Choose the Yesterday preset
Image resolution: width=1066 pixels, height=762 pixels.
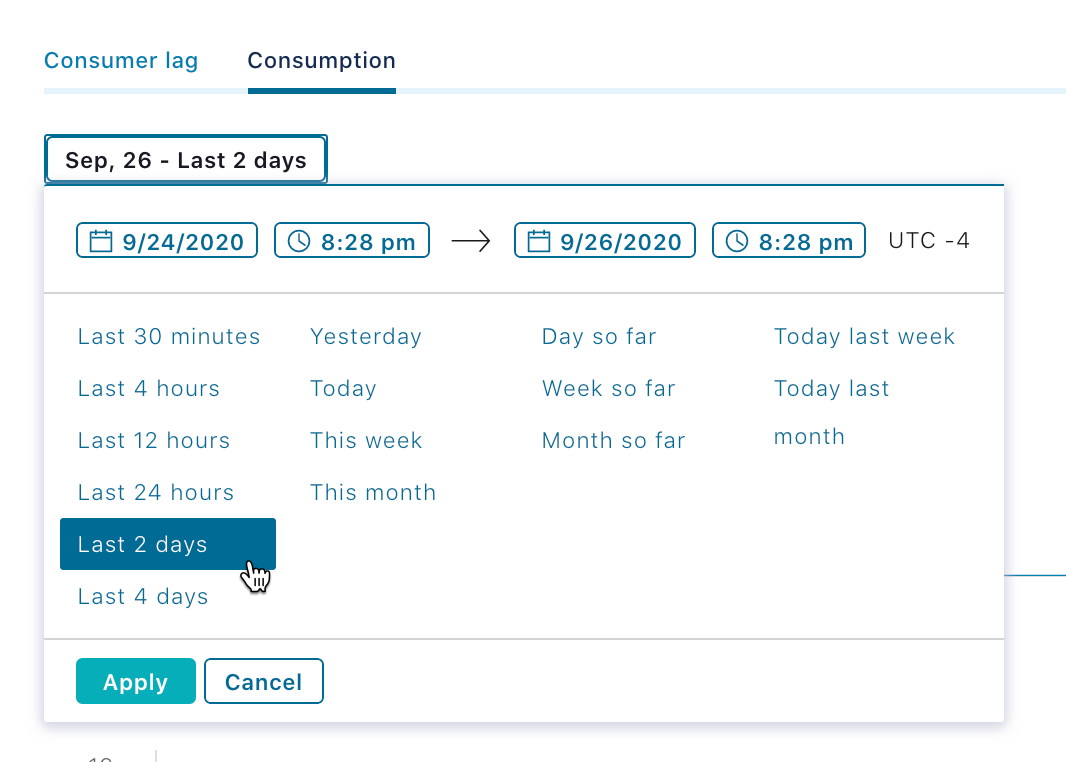point(366,336)
